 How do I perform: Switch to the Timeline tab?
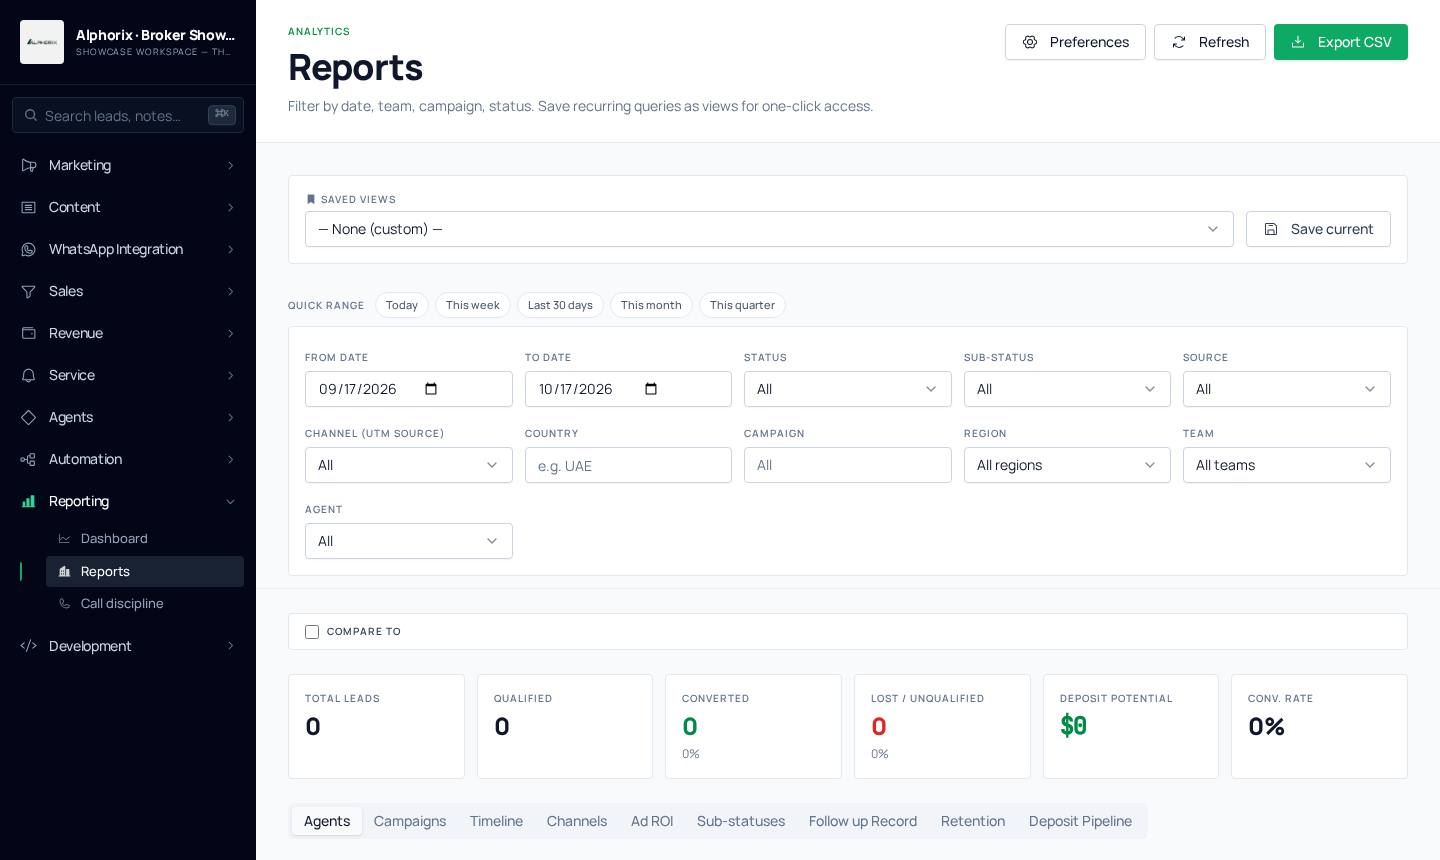(x=496, y=821)
